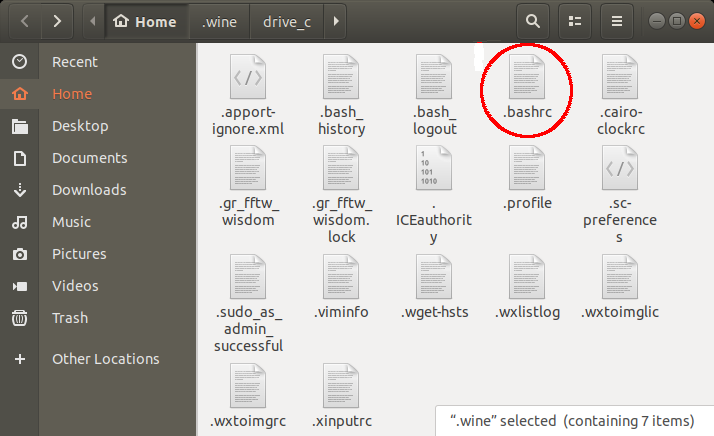714x436 pixels.
Task: Select the Pictures camera icon in sidebar
Action: [20, 254]
